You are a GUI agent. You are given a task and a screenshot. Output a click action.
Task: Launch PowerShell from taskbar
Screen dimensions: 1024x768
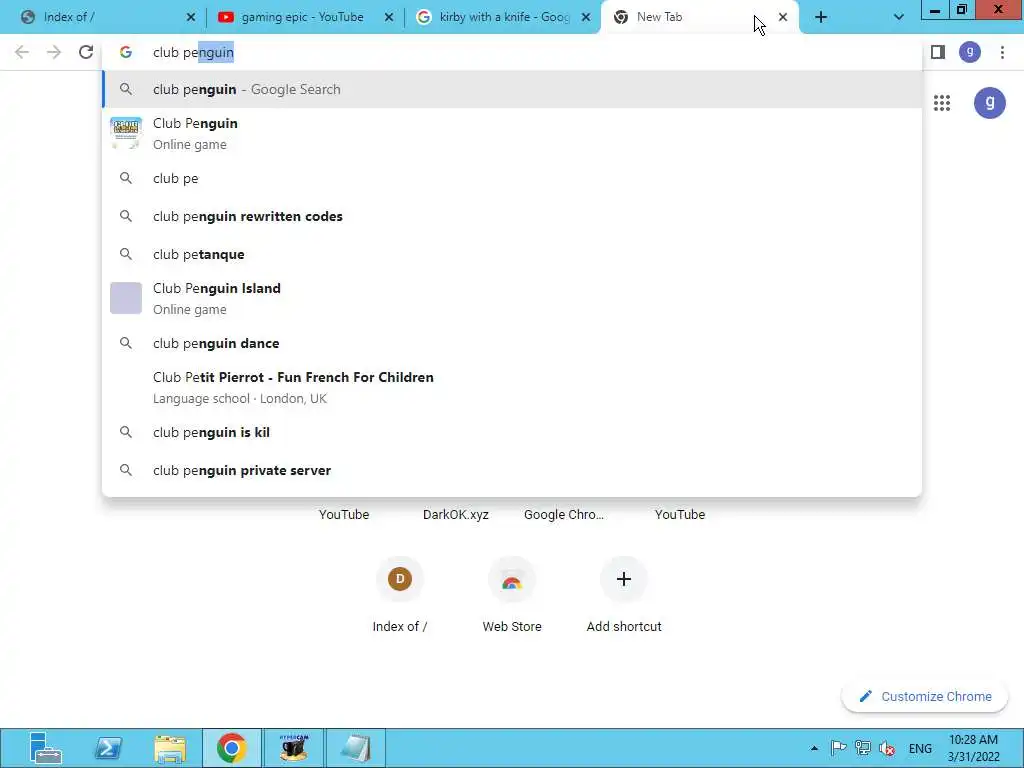(x=108, y=748)
